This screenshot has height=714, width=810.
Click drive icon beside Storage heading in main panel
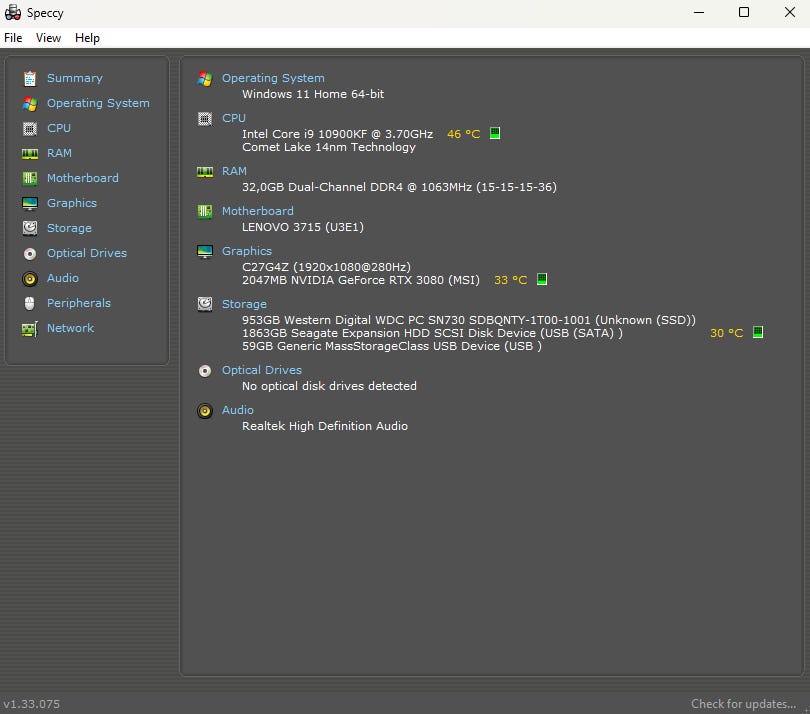tap(205, 304)
